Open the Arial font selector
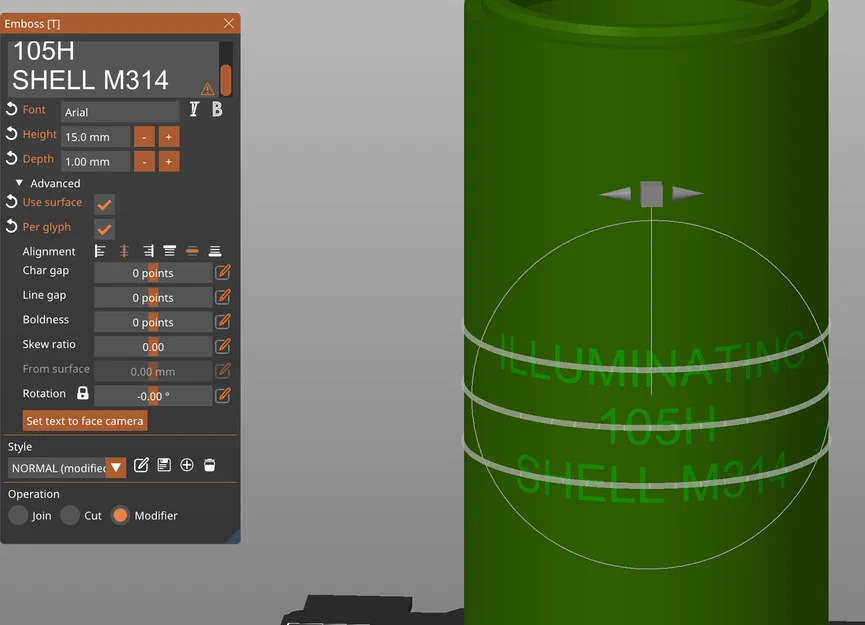Image resolution: width=865 pixels, height=625 pixels. pos(120,112)
